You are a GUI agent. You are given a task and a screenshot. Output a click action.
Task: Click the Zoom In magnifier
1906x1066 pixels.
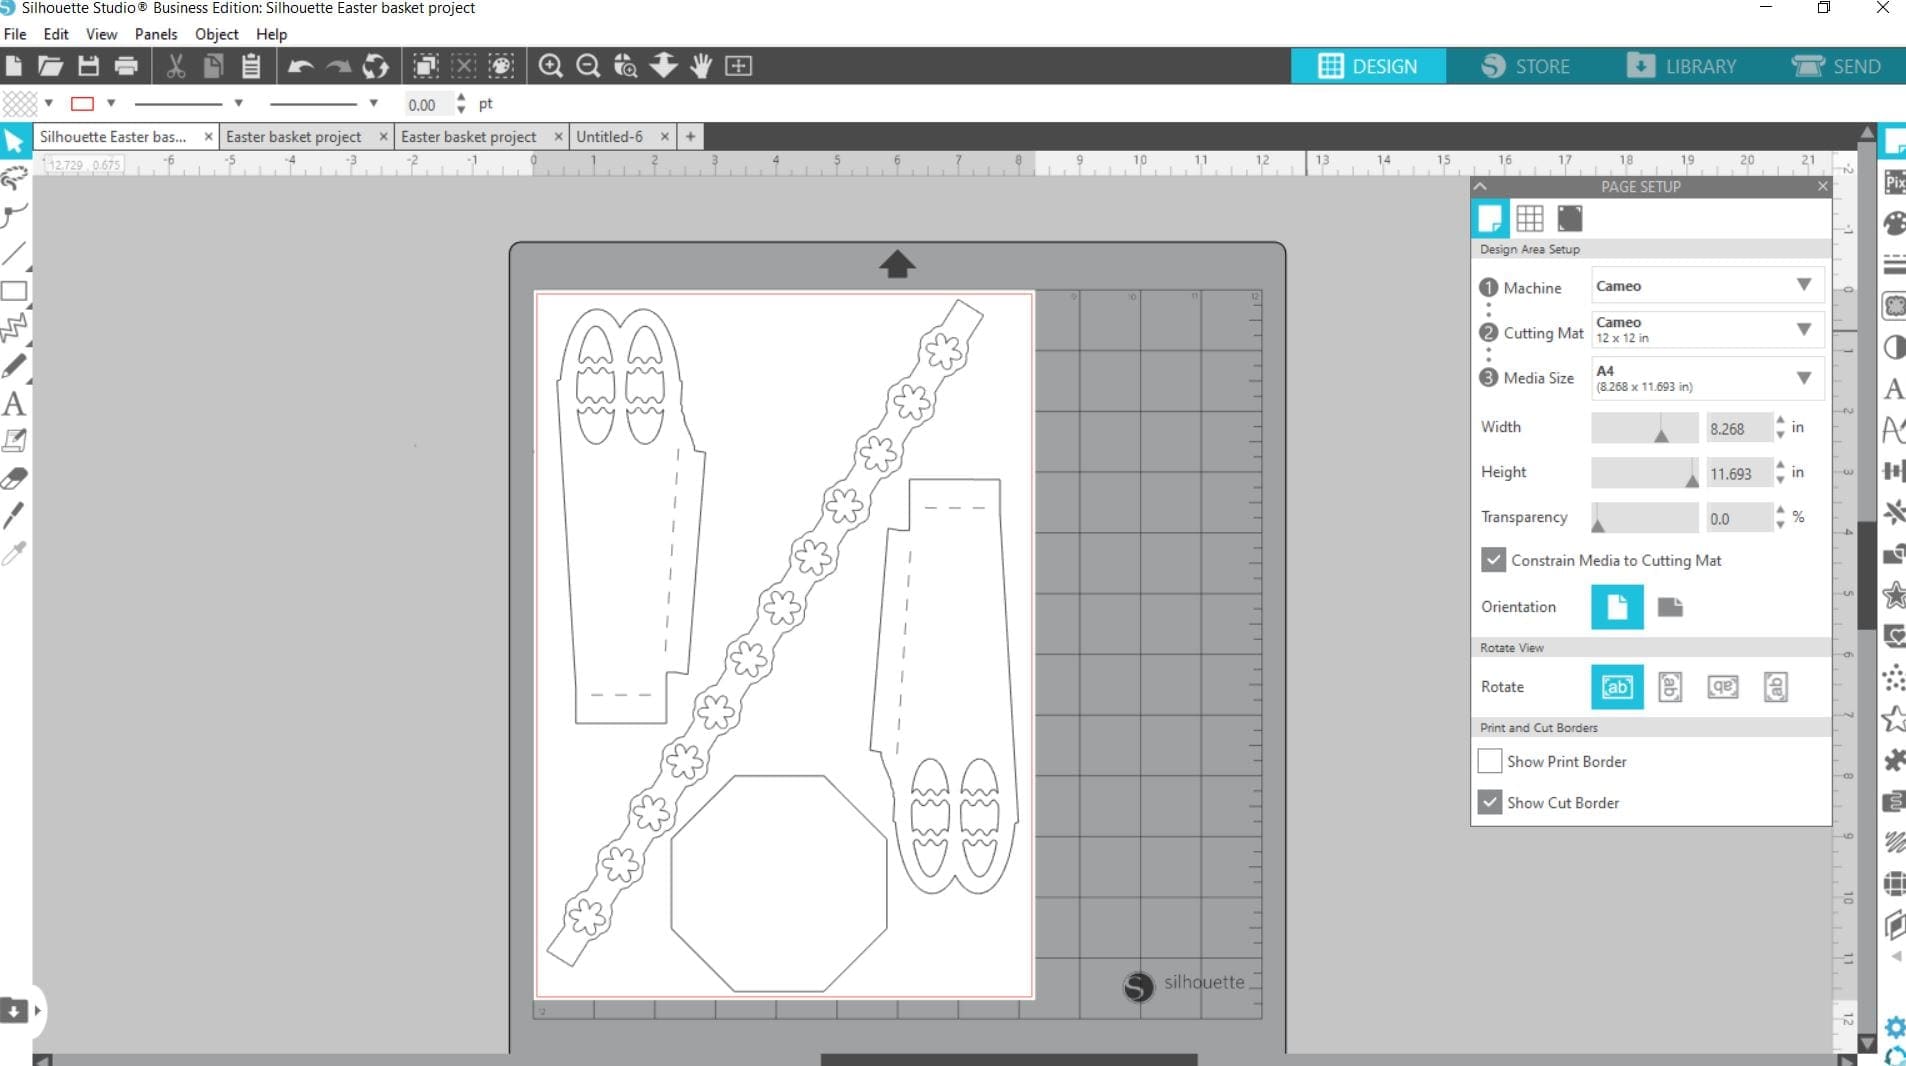pos(550,66)
